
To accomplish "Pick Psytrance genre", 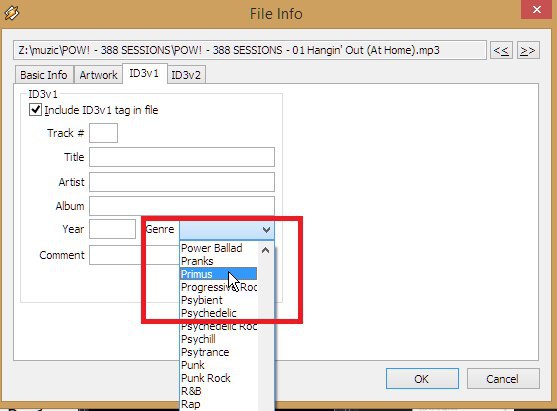I will click(x=218, y=352).
